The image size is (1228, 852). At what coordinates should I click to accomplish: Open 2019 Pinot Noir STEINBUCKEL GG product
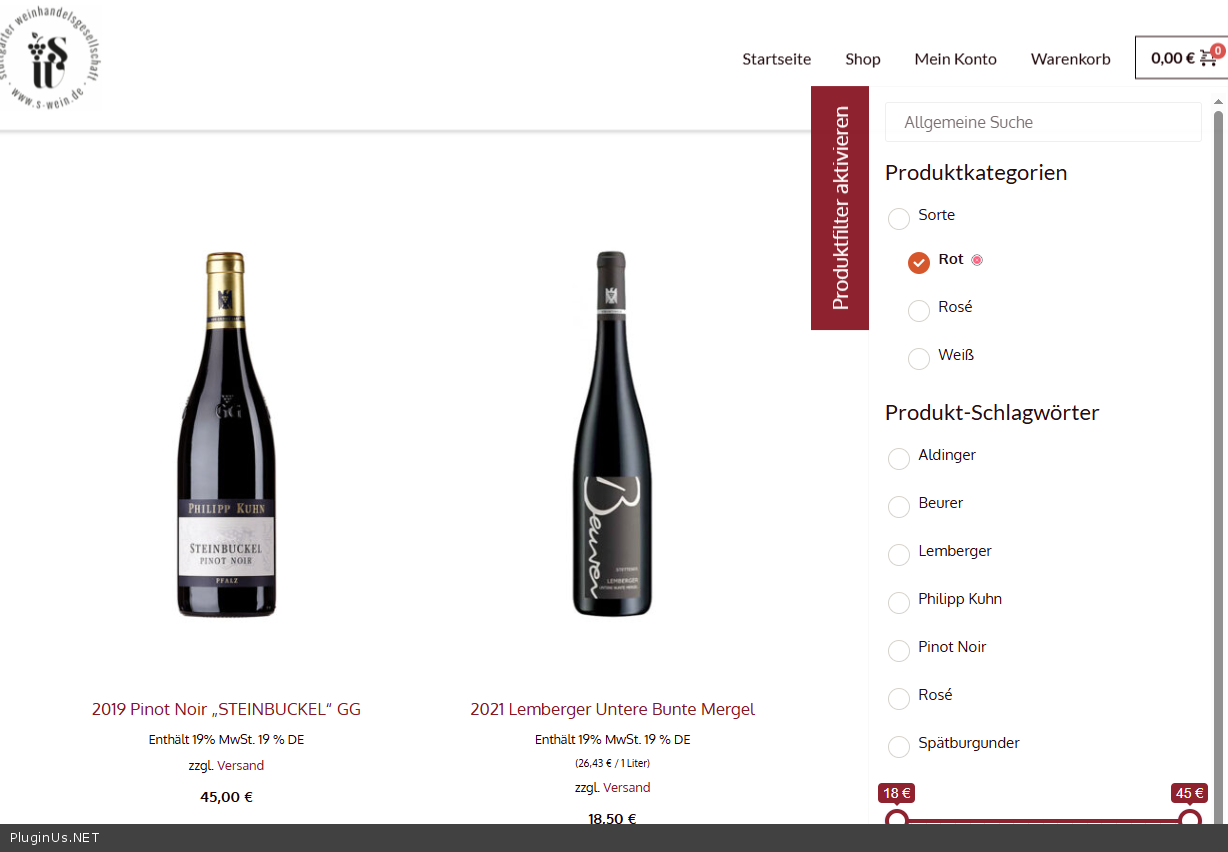point(226,709)
